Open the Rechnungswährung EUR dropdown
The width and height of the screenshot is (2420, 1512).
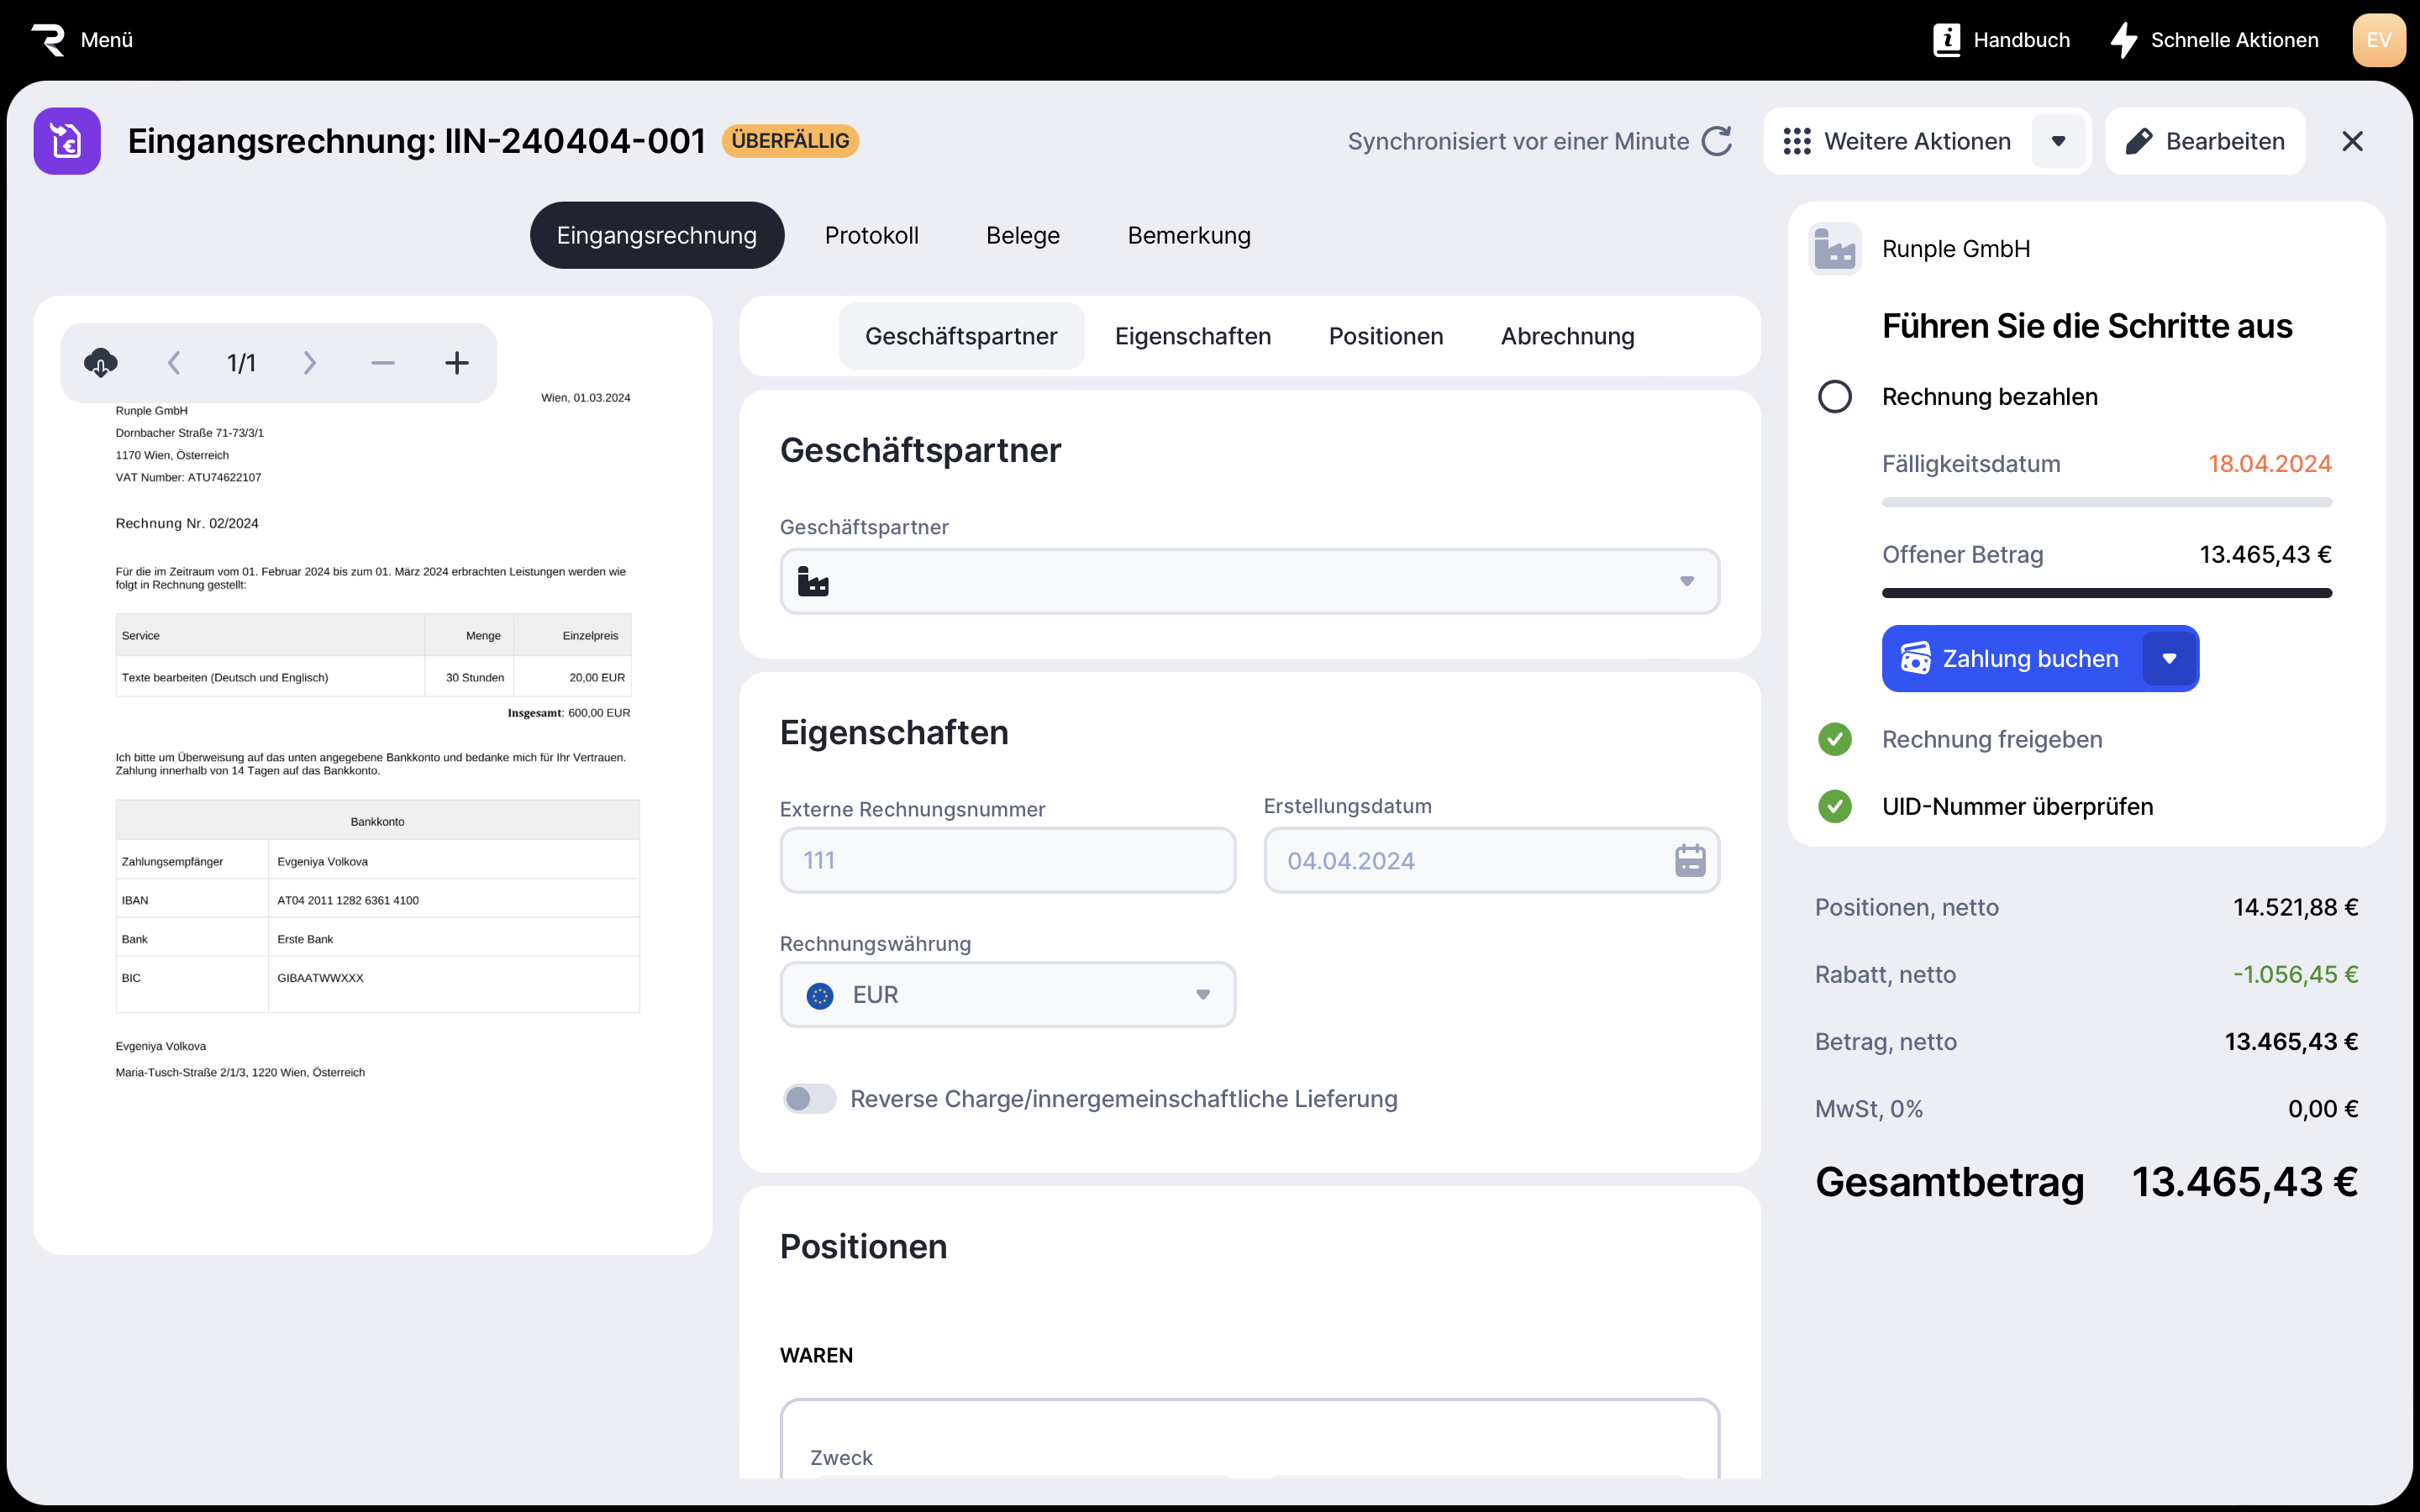tap(1007, 995)
